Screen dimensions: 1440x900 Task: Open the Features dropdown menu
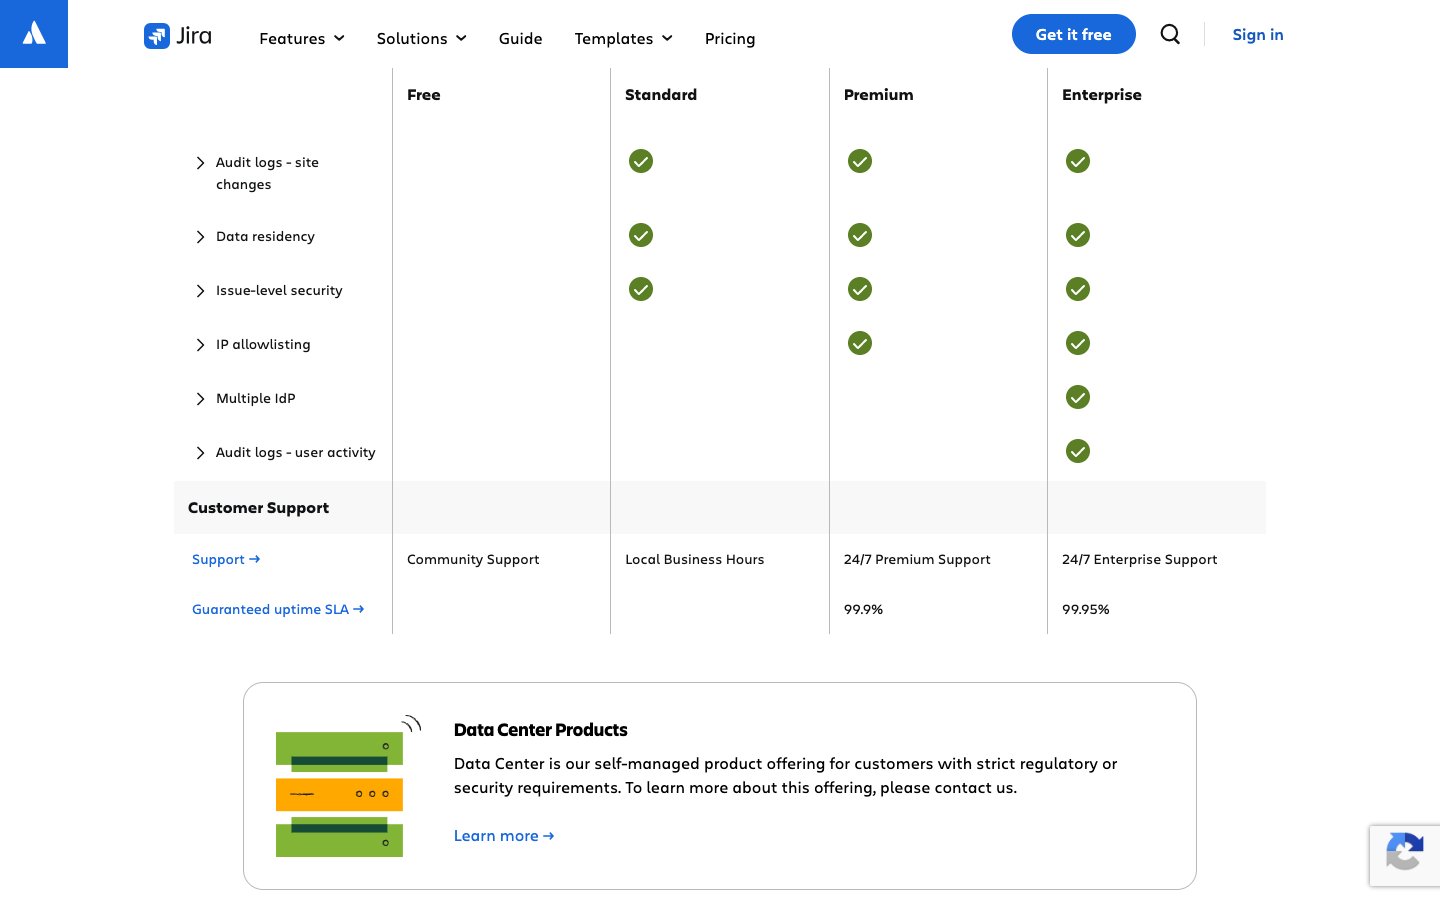pos(301,38)
